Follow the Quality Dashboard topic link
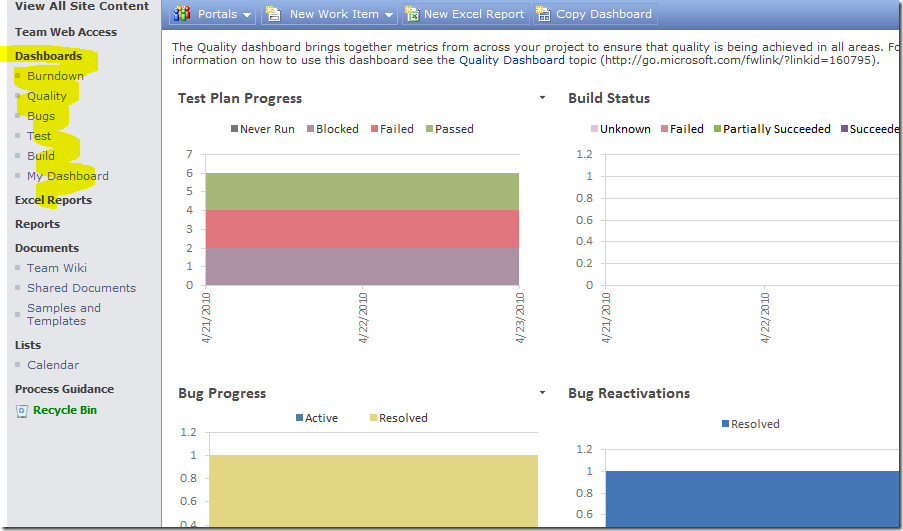Screen dimensions: 903x531 [511, 60]
